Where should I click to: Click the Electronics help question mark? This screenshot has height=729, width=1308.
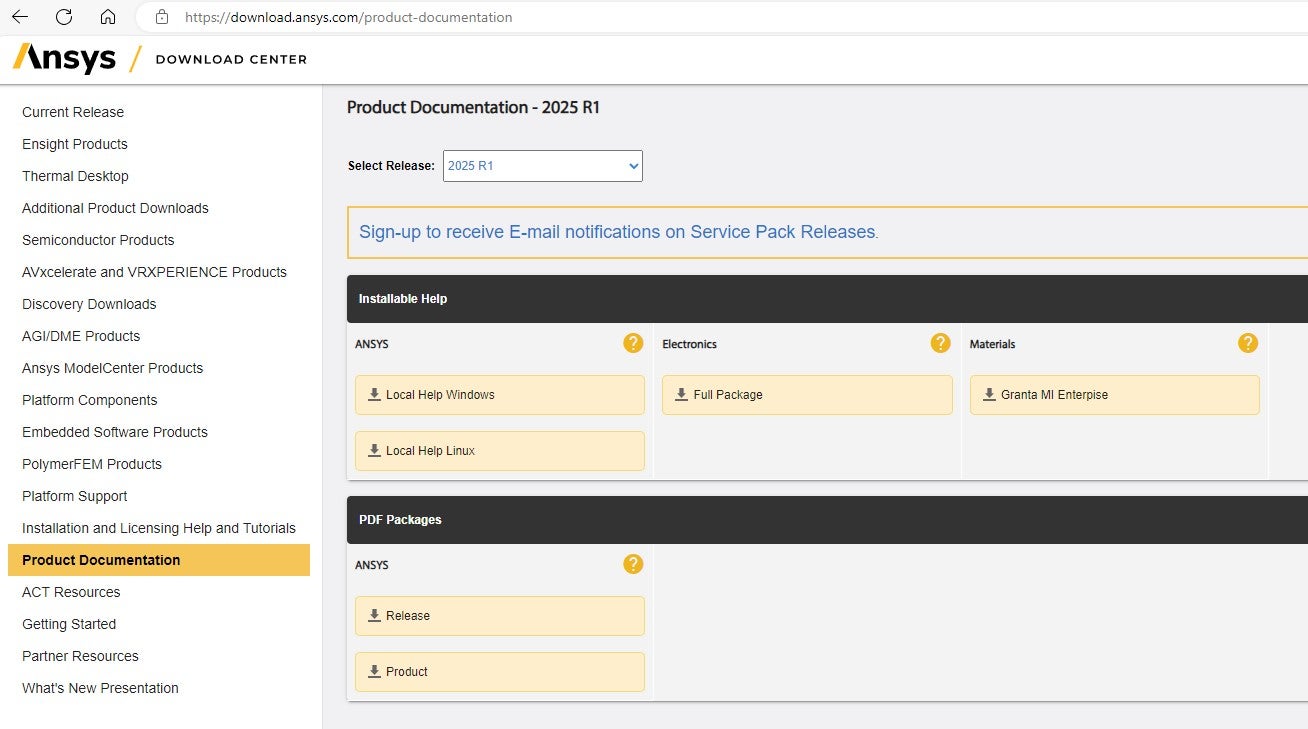click(x=940, y=343)
